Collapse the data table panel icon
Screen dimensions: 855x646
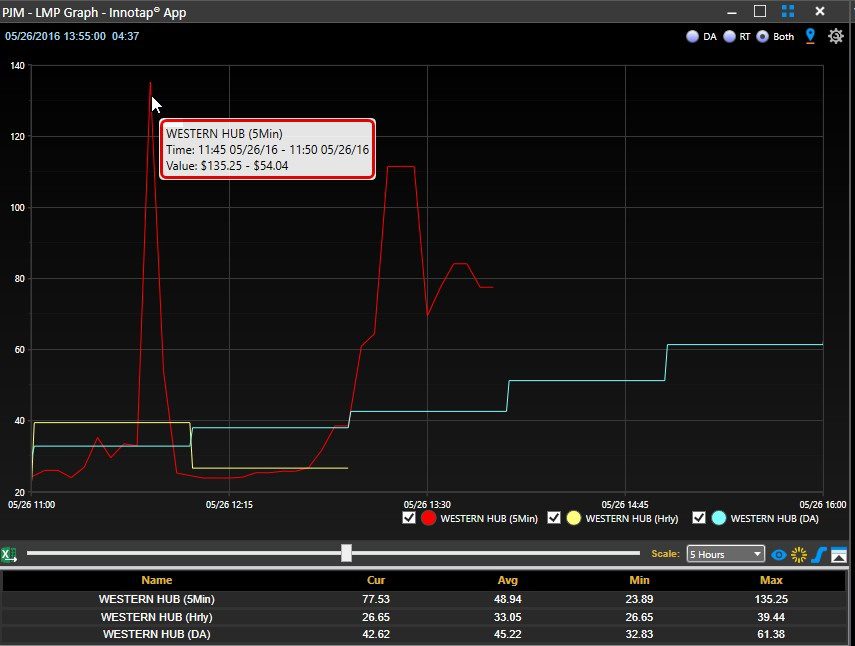[839, 555]
